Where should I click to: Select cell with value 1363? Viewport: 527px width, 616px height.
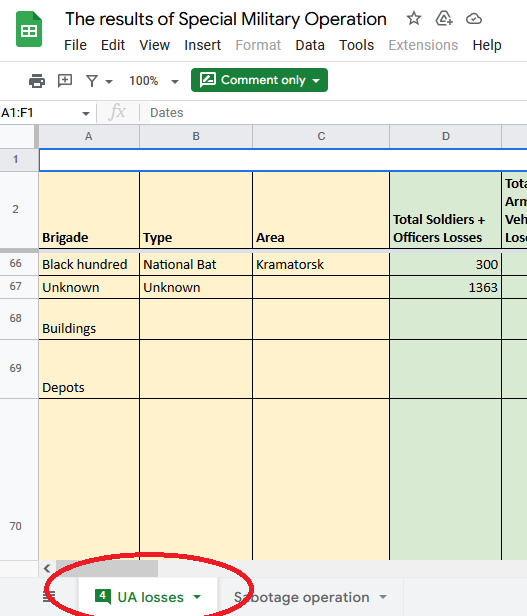tap(445, 287)
